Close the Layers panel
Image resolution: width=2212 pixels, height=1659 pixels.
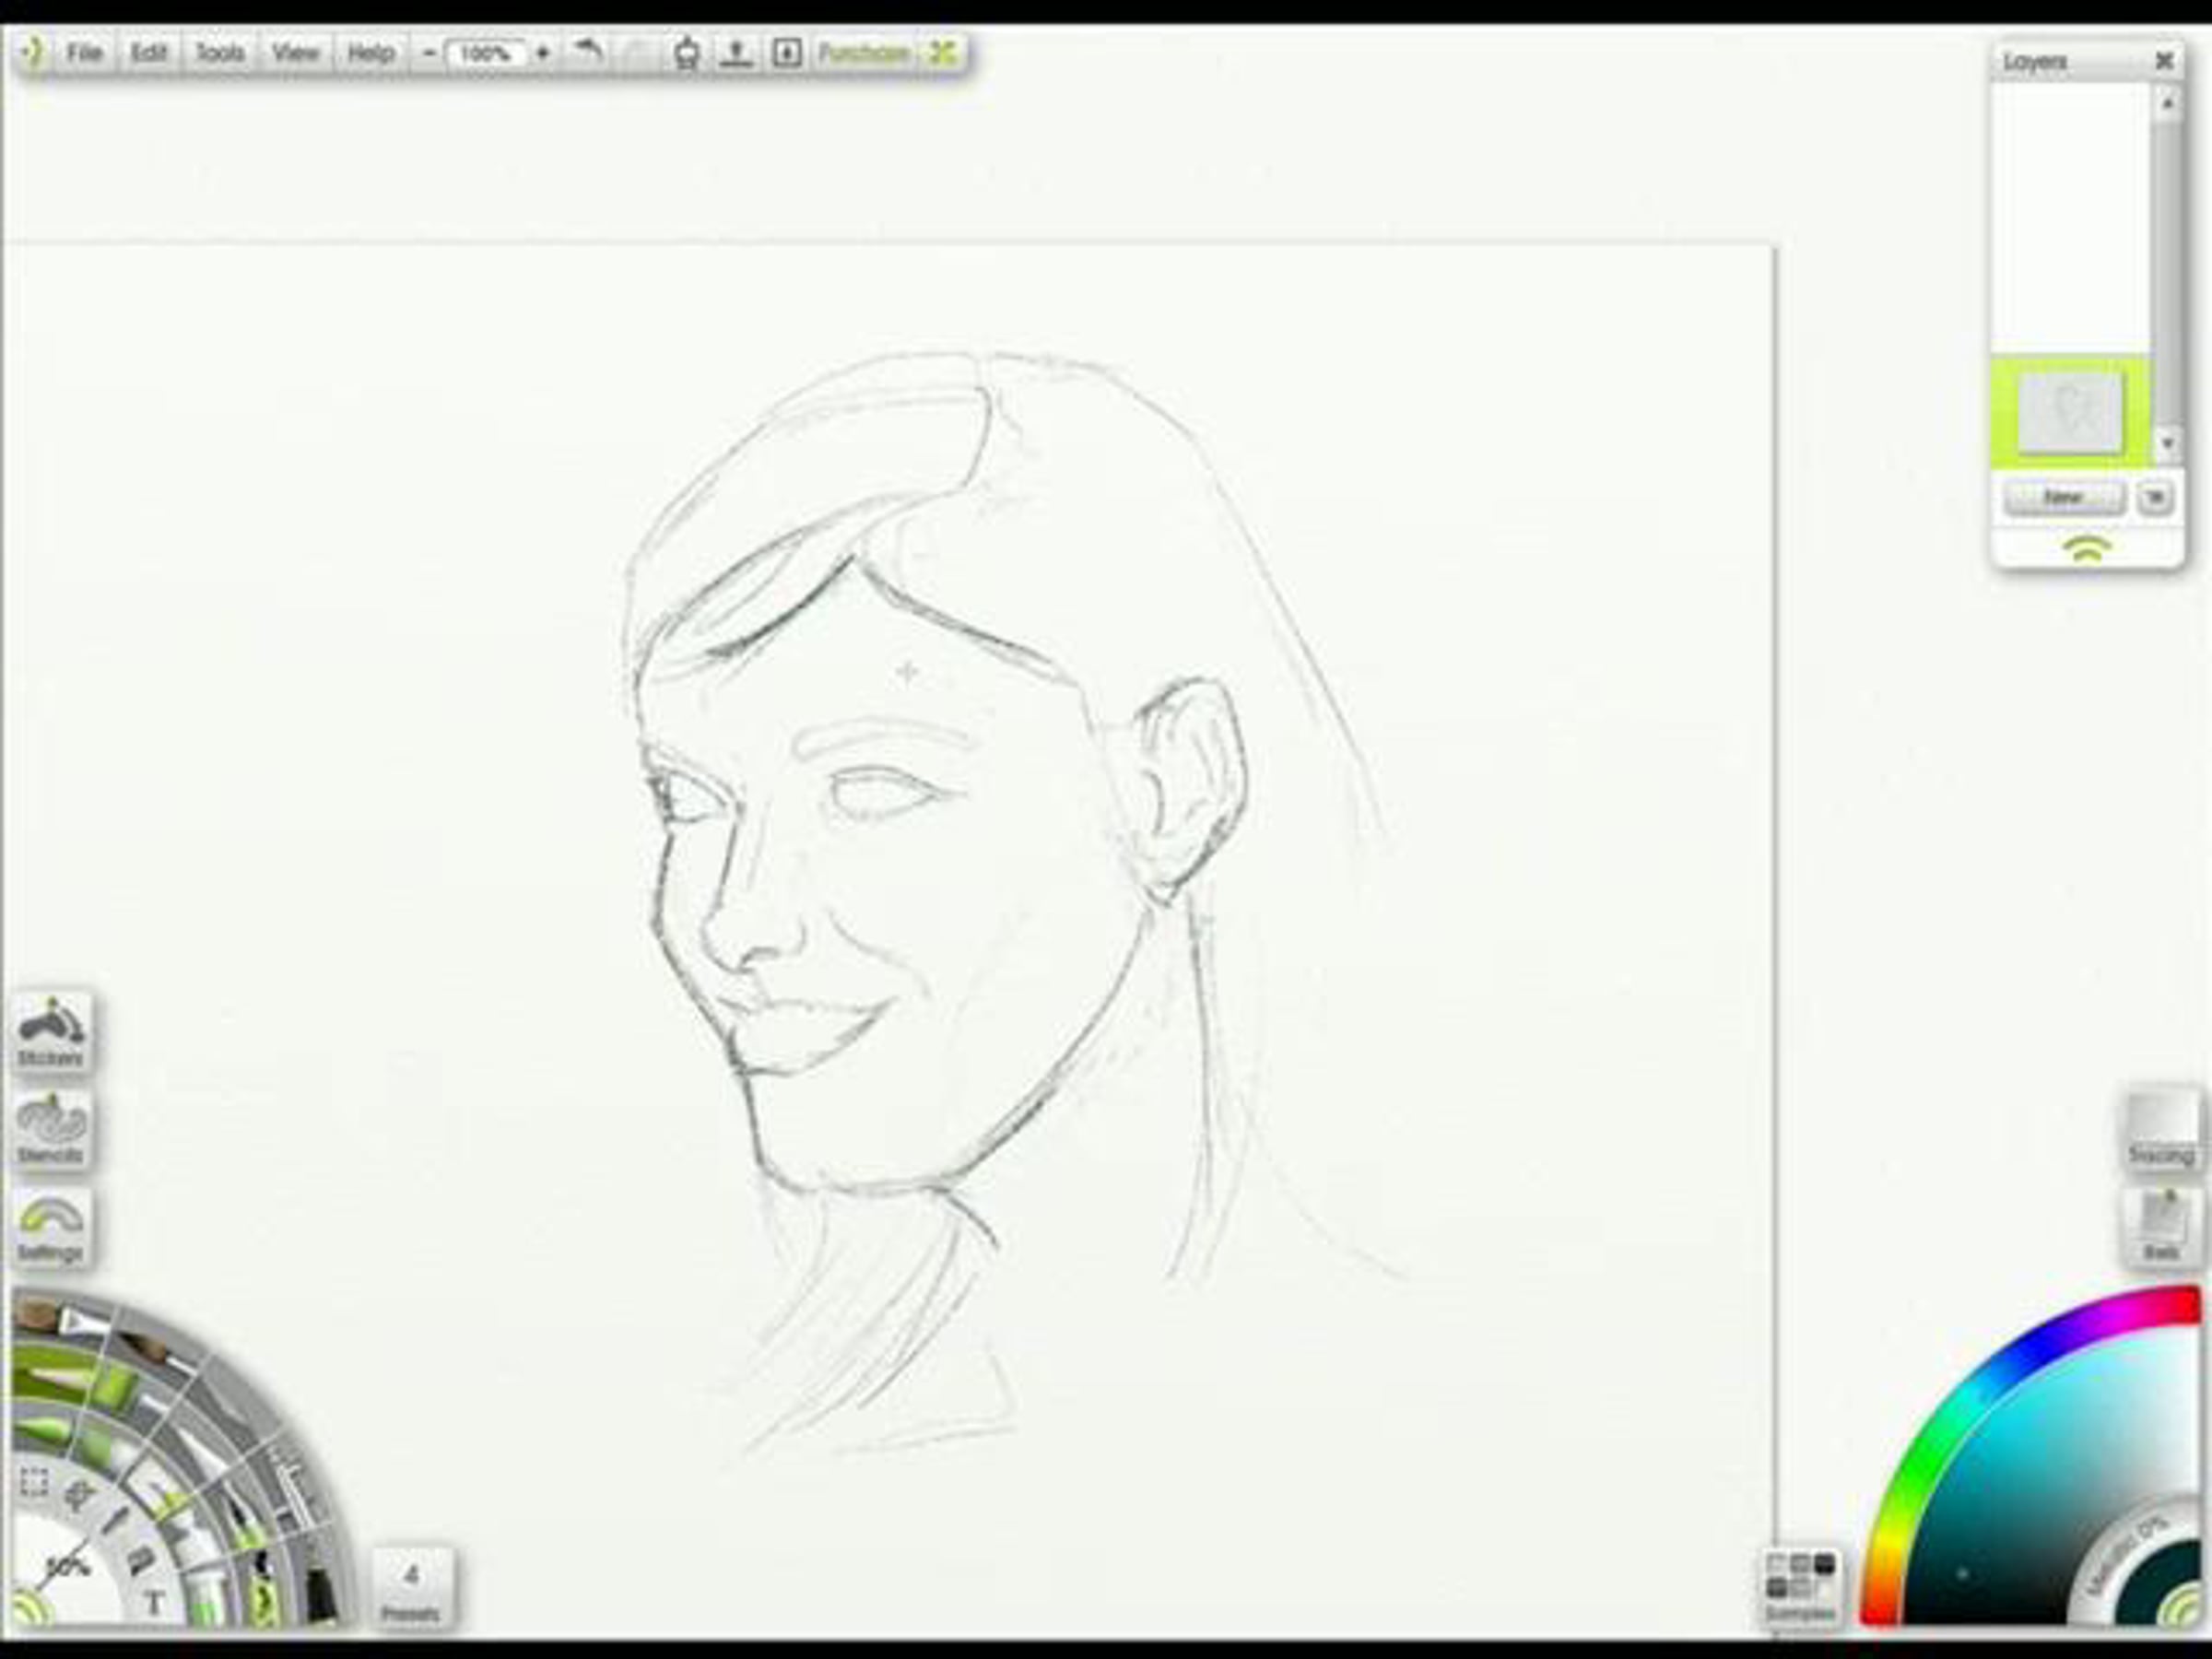[2164, 61]
